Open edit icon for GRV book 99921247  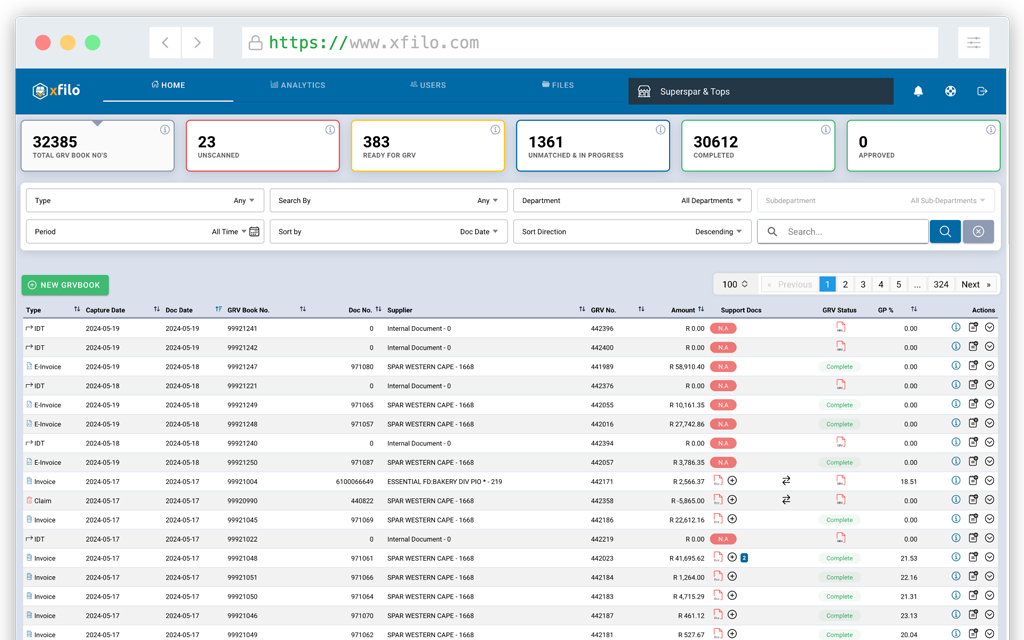[973, 366]
